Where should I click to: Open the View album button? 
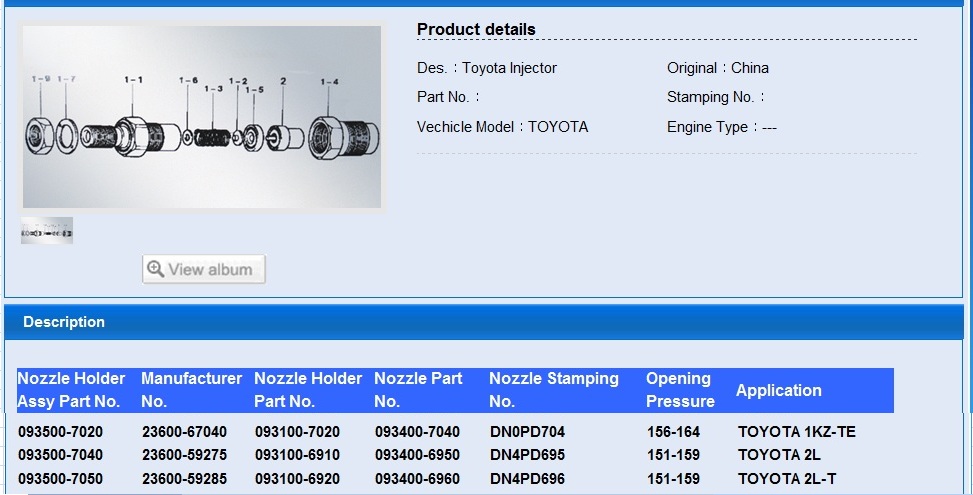click(204, 269)
